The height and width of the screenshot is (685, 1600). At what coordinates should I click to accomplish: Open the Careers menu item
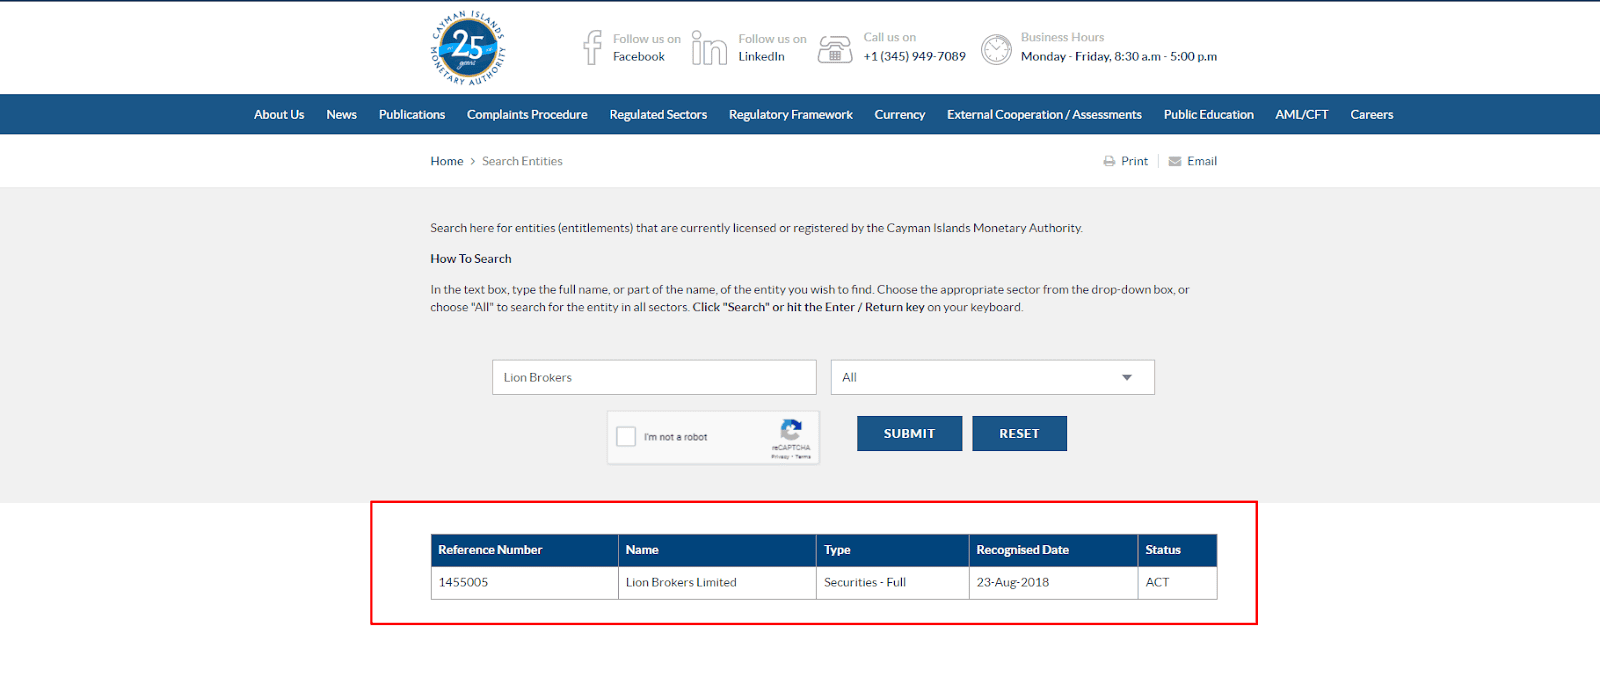(x=1372, y=115)
